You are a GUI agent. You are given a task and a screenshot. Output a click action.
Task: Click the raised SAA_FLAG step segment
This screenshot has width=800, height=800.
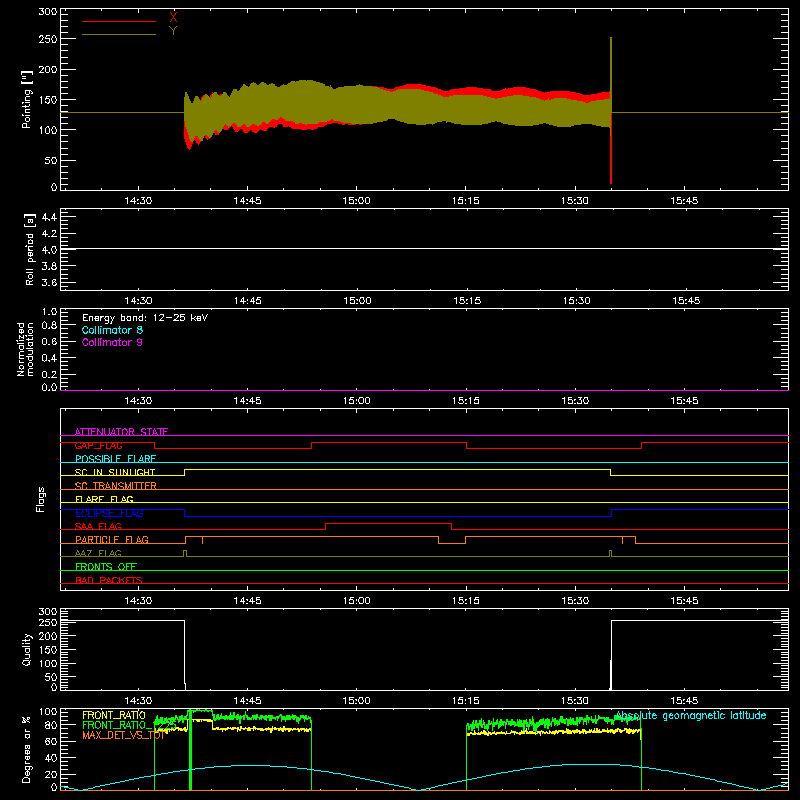[389, 523]
